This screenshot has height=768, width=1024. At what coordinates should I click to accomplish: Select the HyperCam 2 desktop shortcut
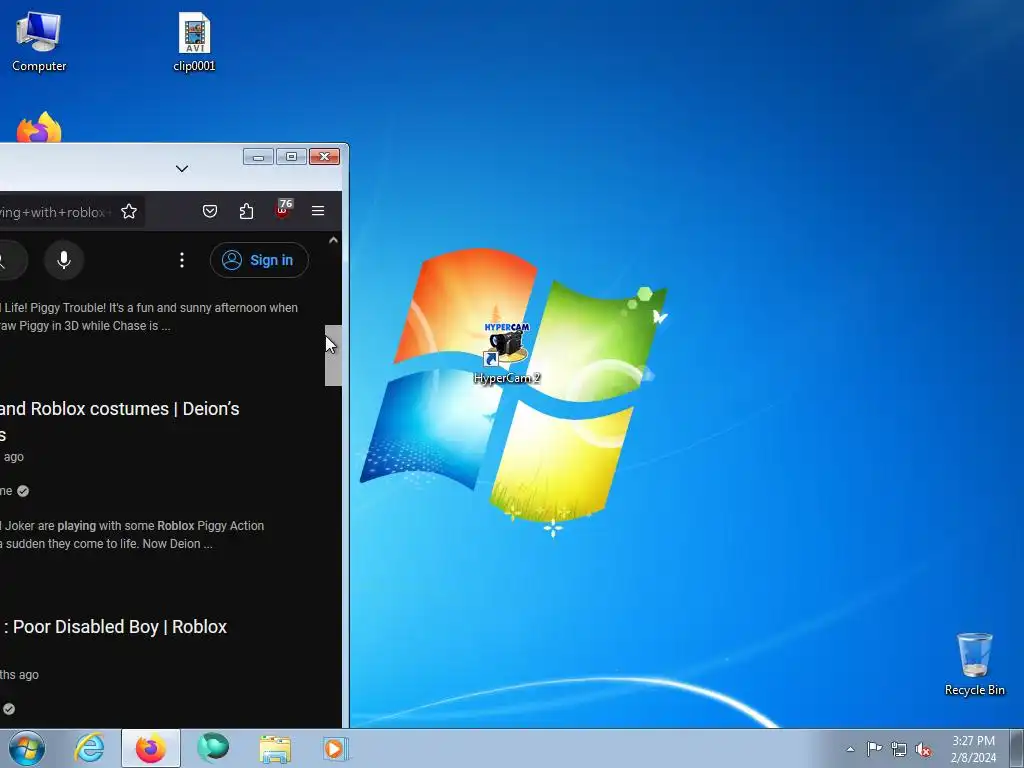click(x=507, y=353)
